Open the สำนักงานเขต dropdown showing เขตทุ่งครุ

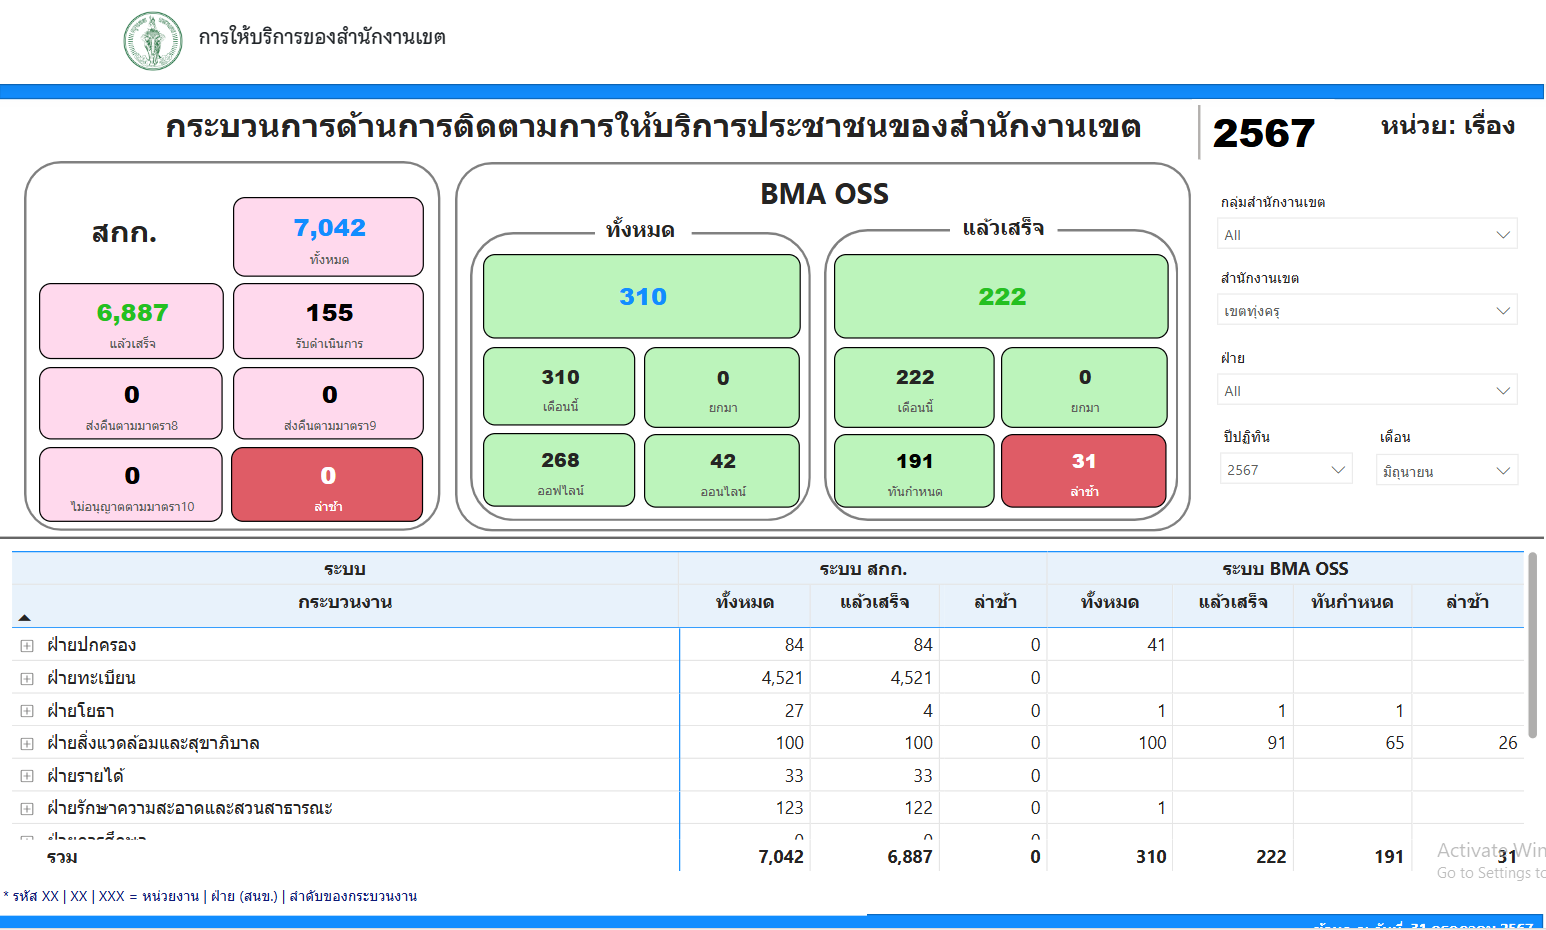[1366, 311]
